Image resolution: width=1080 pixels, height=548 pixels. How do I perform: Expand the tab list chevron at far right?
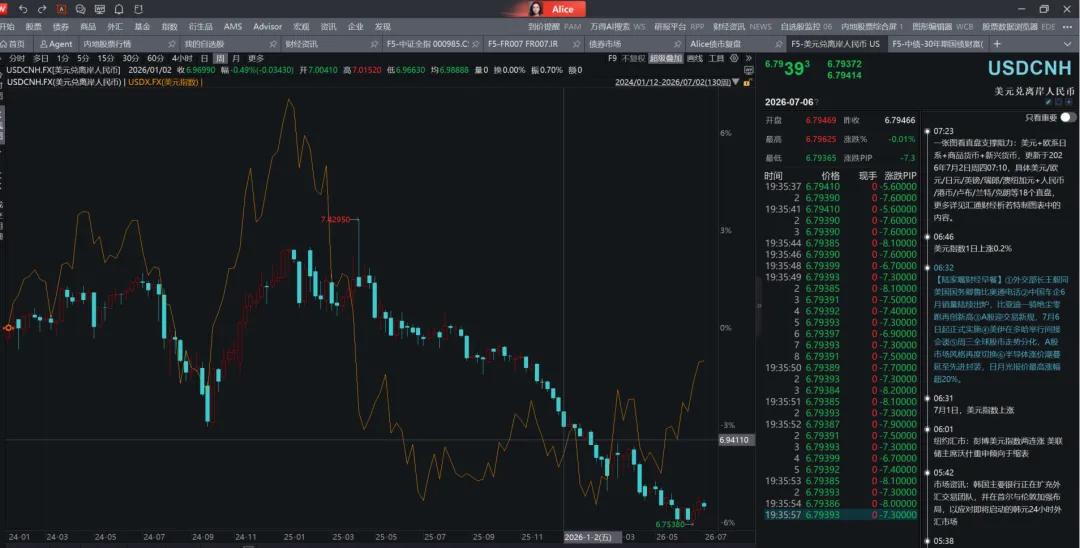(1068, 44)
